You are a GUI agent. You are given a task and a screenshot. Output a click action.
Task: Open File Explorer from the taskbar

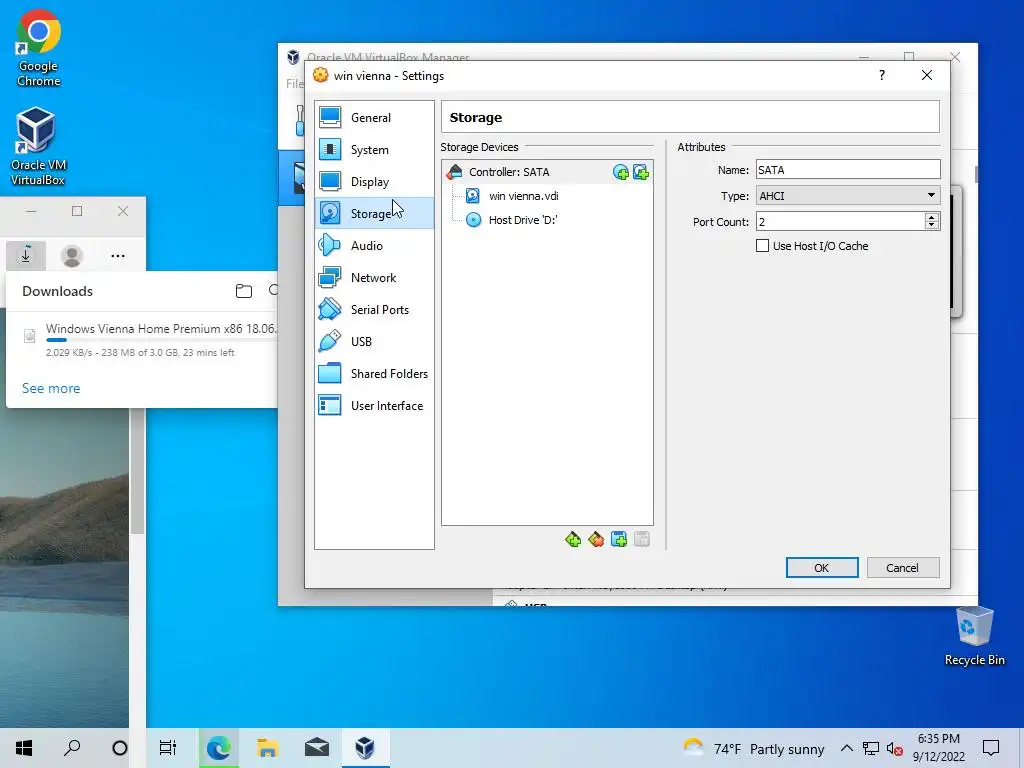pyautogui.click(x=268, y=748)
